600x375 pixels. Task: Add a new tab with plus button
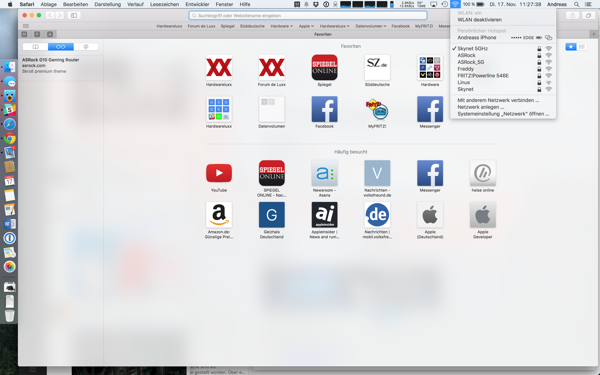click(x=593, y=34)
